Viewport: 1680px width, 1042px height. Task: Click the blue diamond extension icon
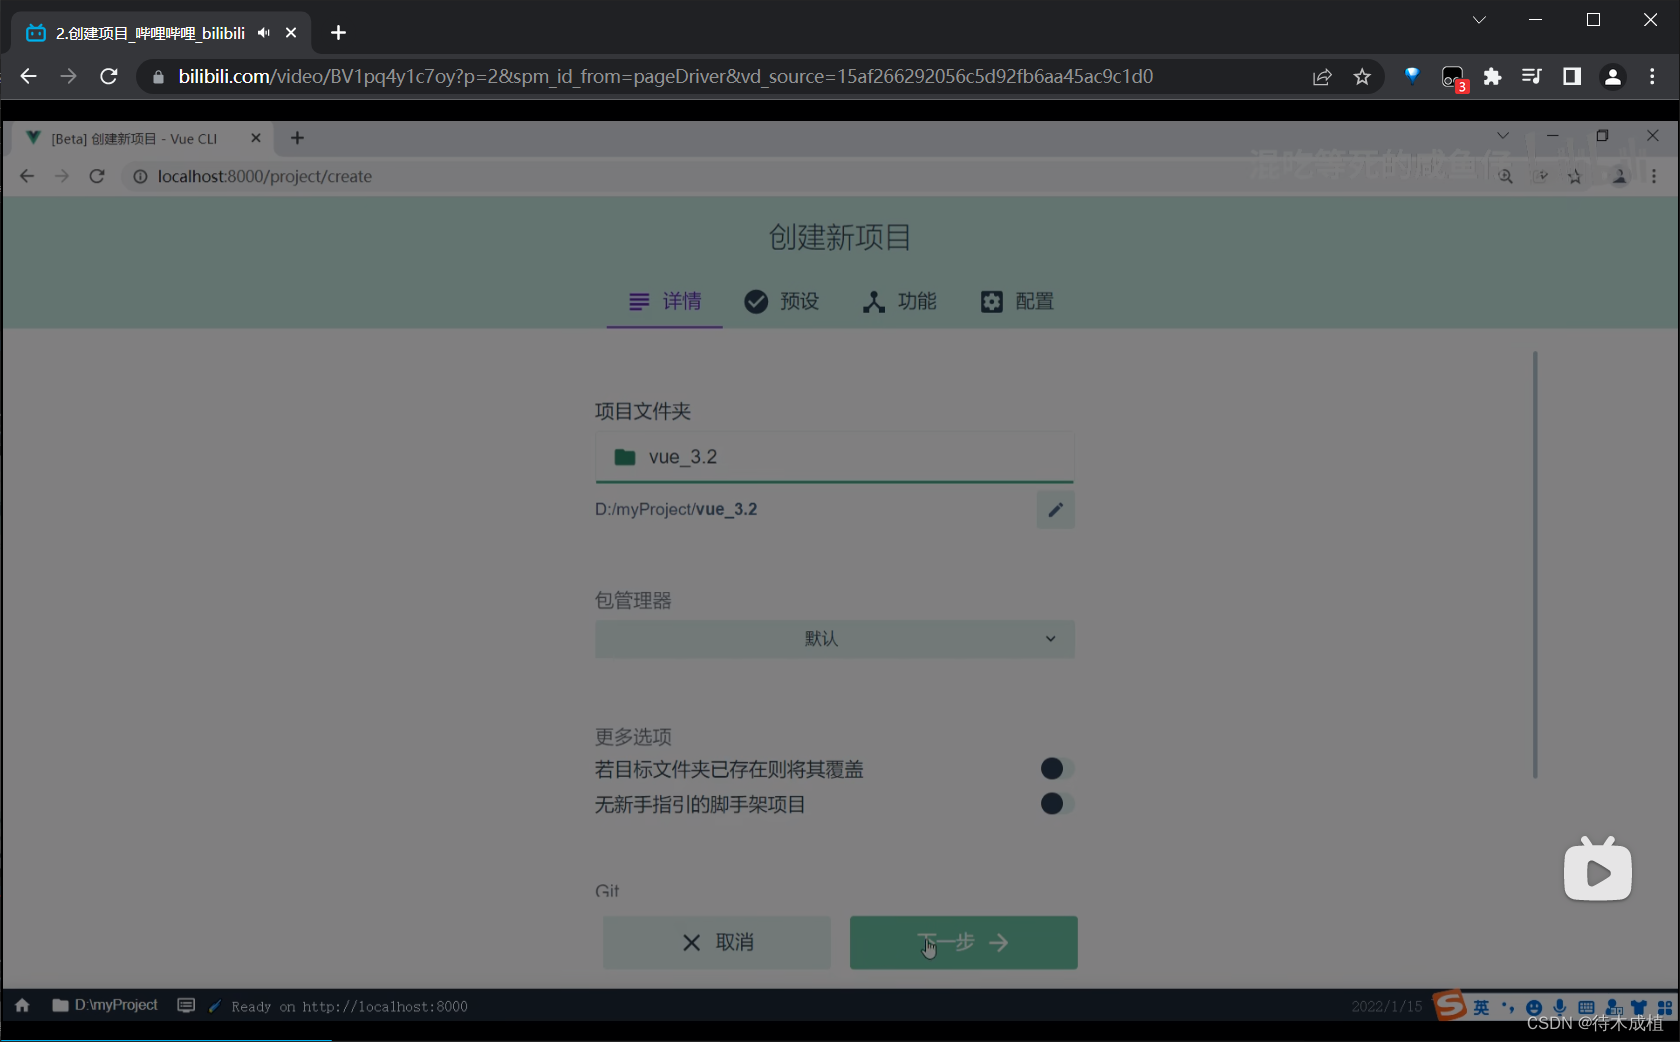coord(1412,75)
